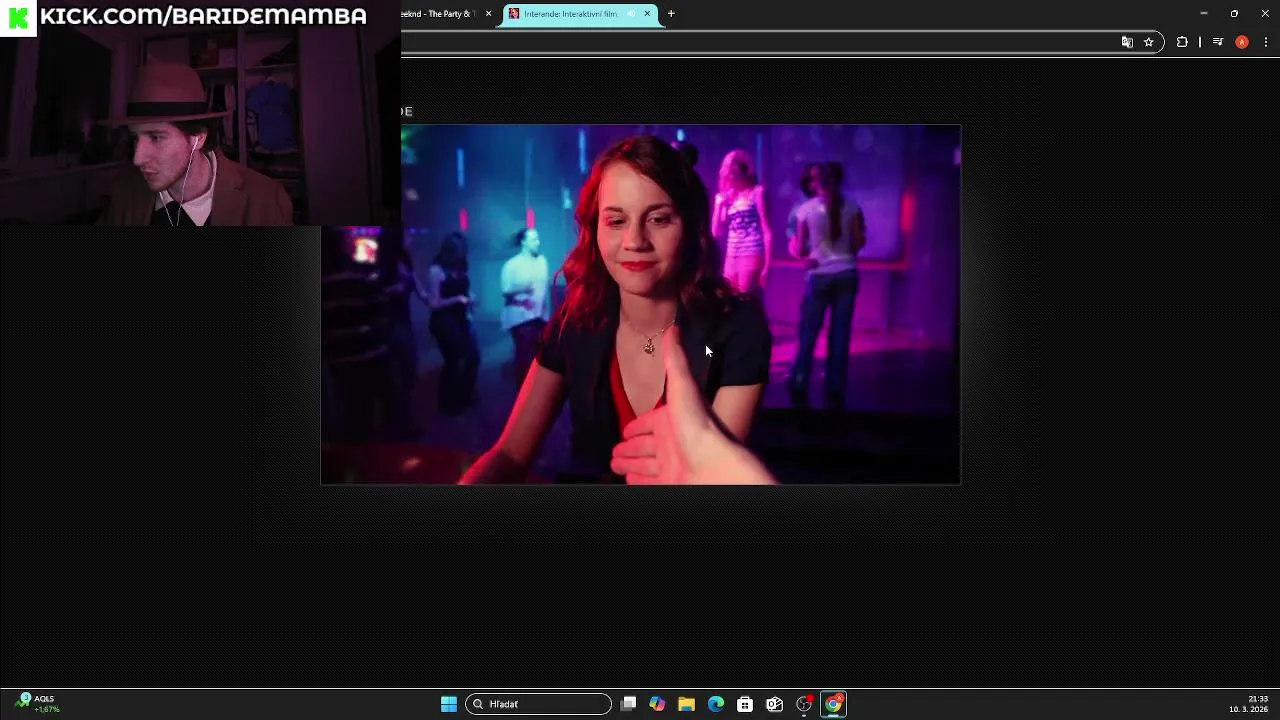Open the clock and date flyout
This screenshot has width=1280, height=720.
(1249, 704)
